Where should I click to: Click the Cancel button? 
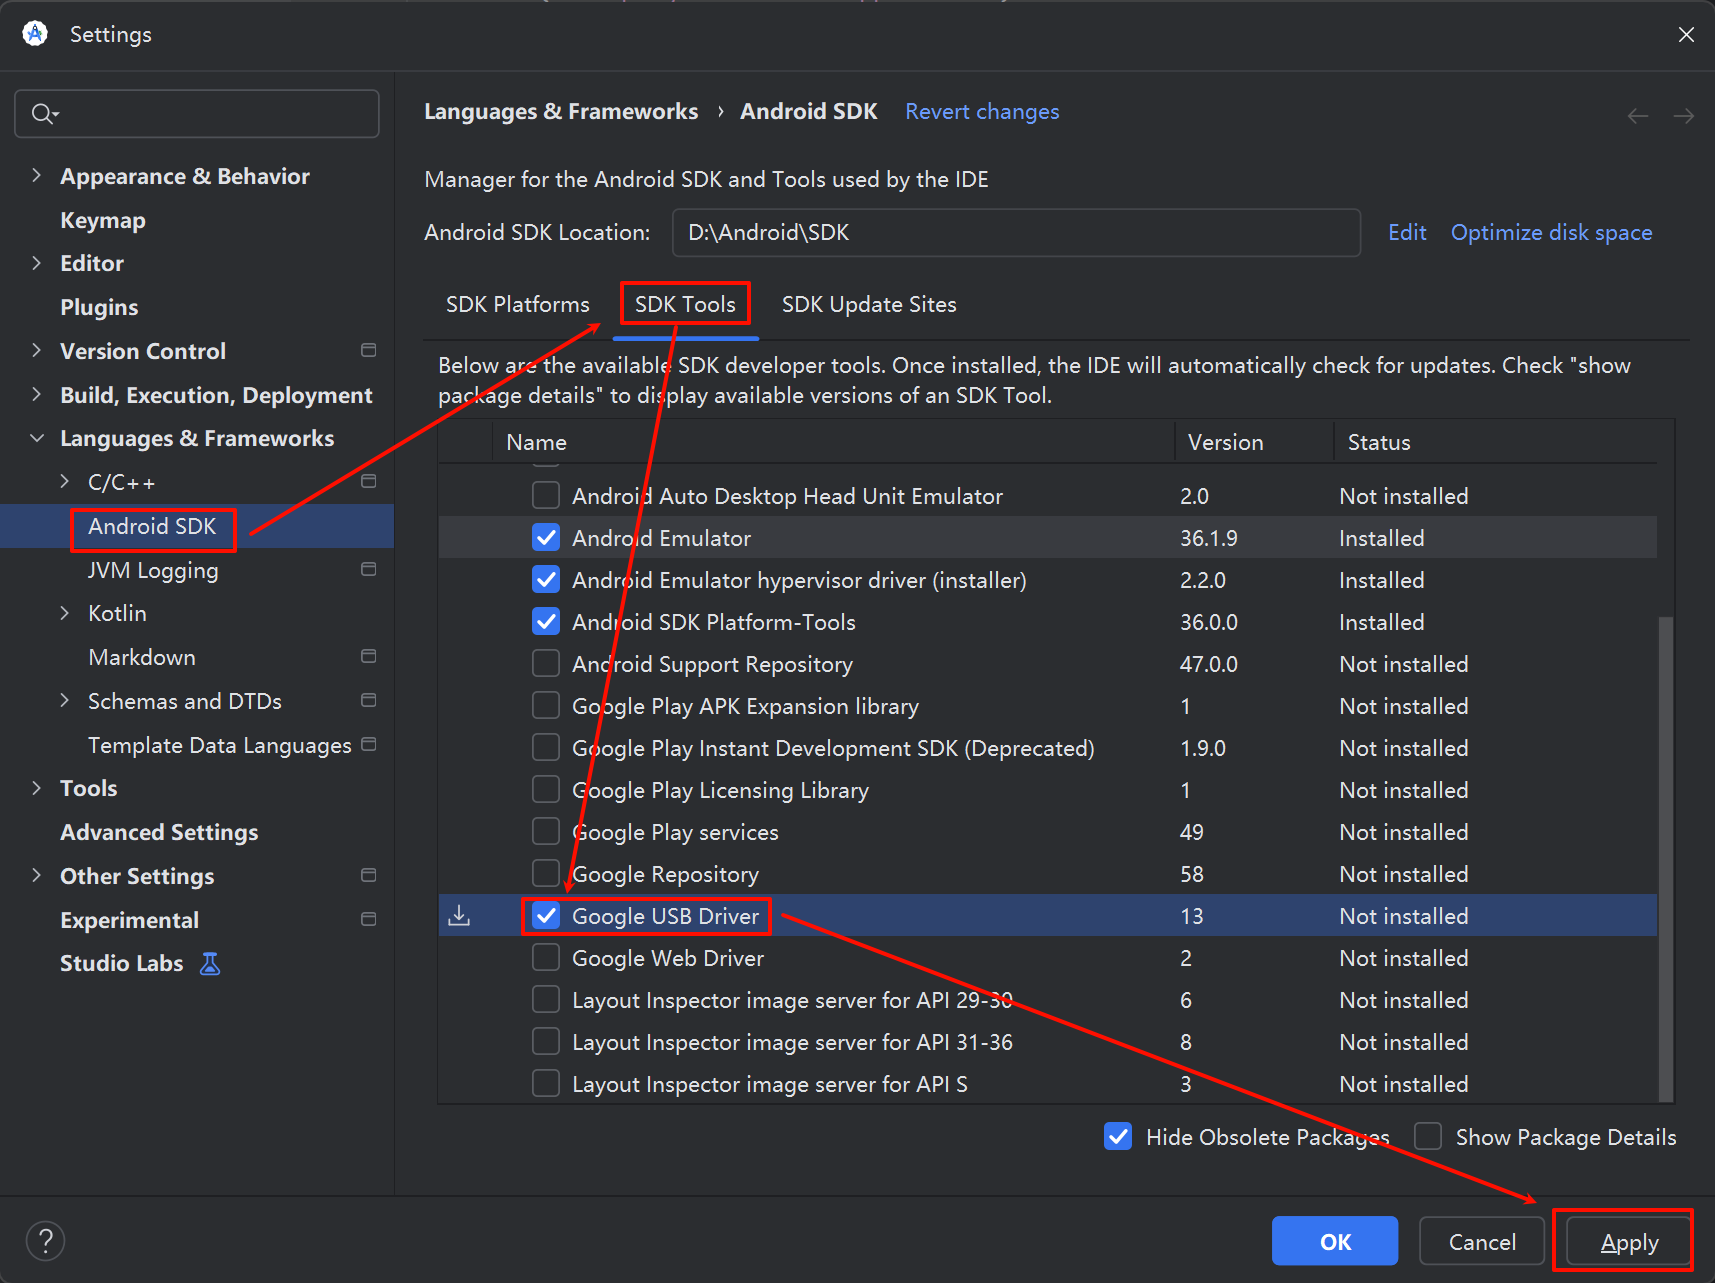1482,1241
